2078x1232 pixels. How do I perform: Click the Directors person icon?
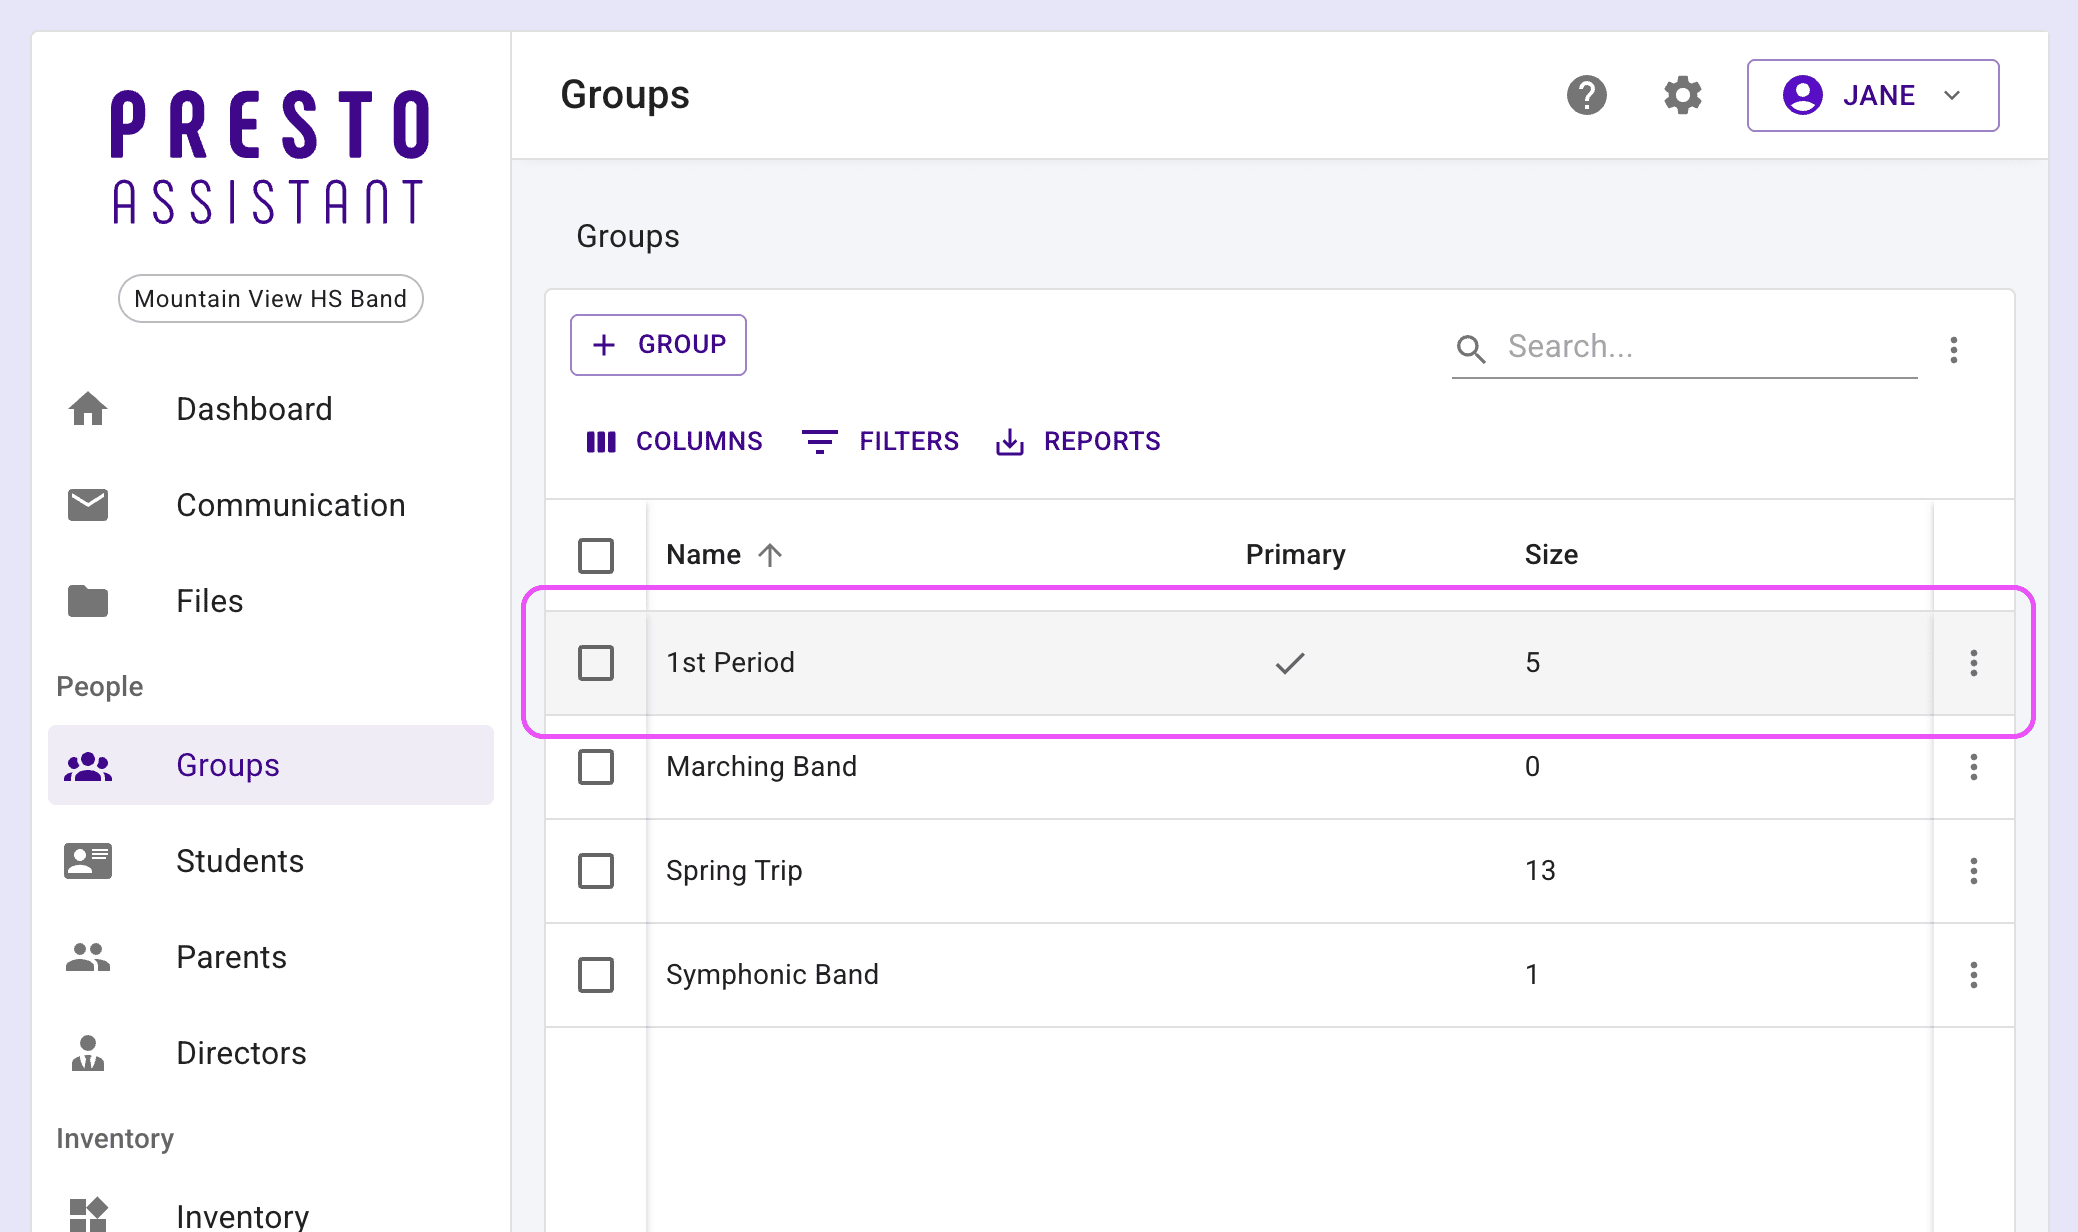click(88, 1053)
